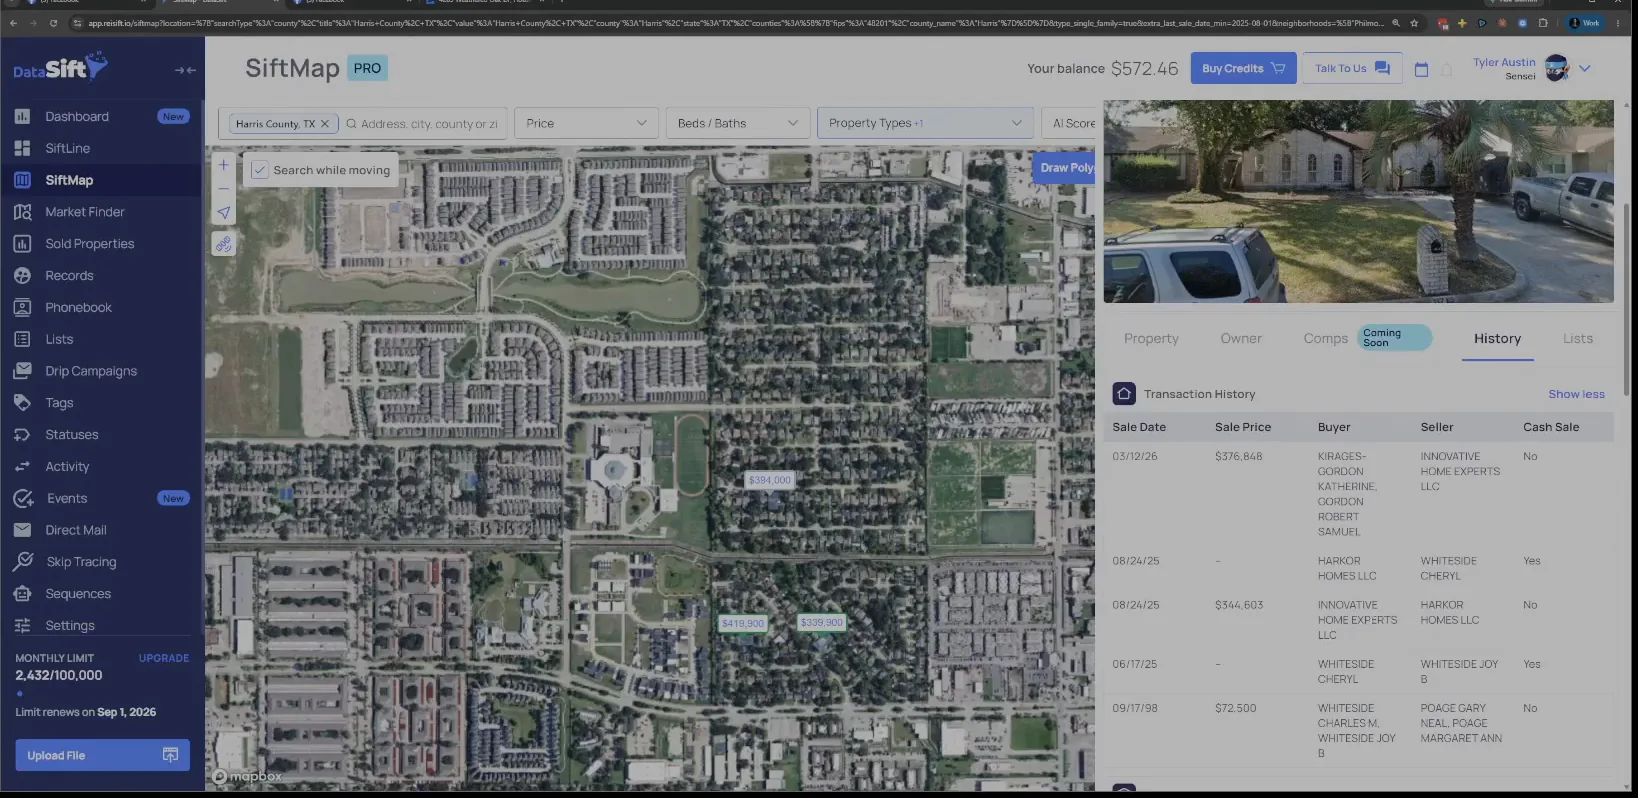1638x798 pixels.
Task: Zoom in the map with plus icon
Action: pyautogui.click(x=224, y=165)
